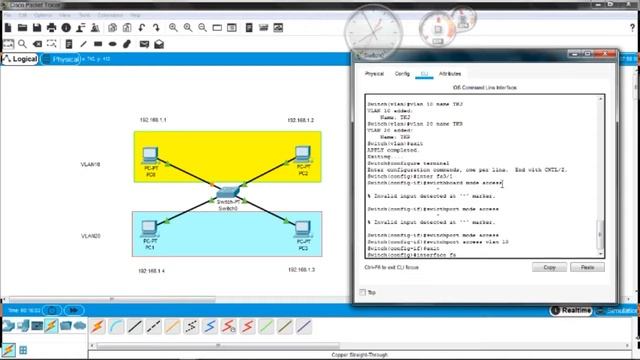The width and height of the screenshot is (640, 360).
Task: Click the 192.168.1.3 address label
Action: click(x=302, y=270)
